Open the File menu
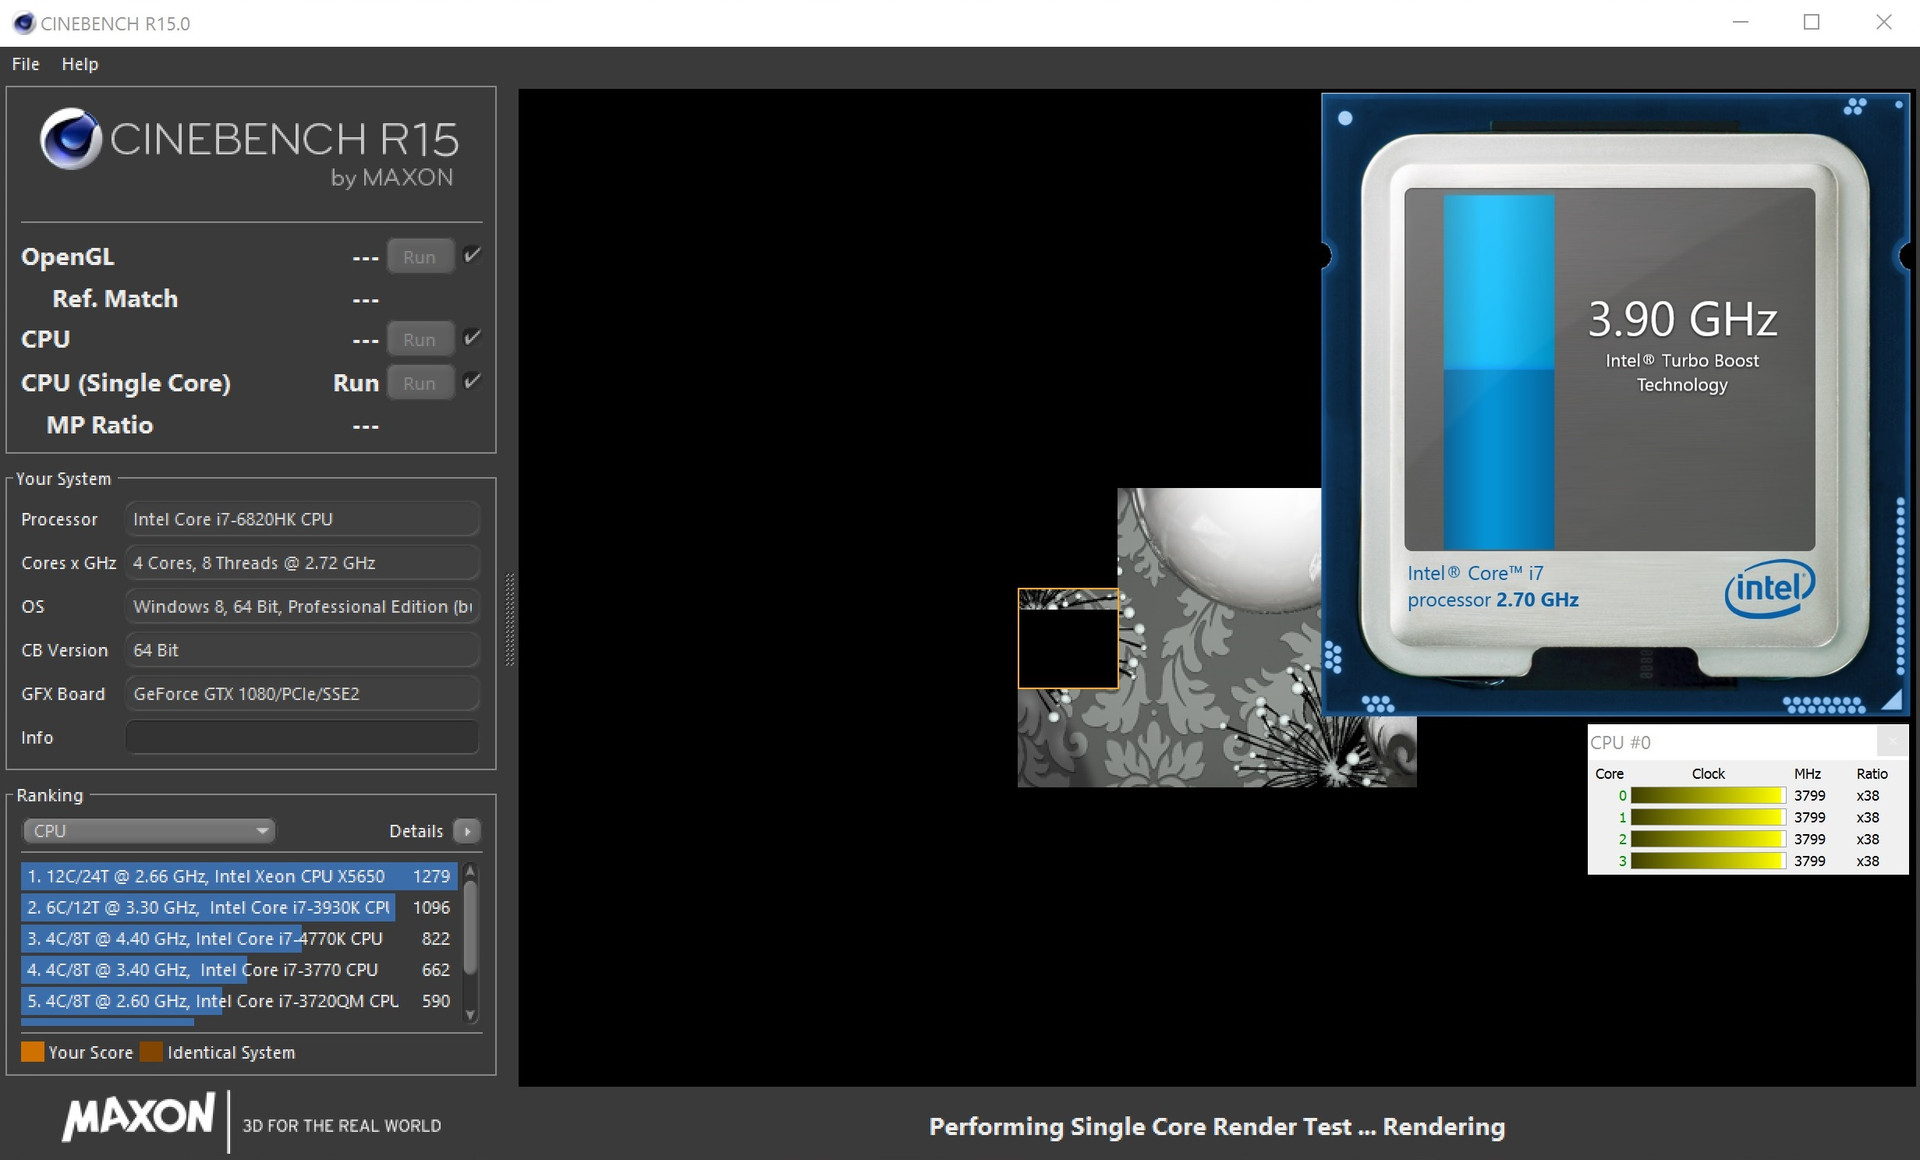1920x1160 pixels. click(25, 64)
